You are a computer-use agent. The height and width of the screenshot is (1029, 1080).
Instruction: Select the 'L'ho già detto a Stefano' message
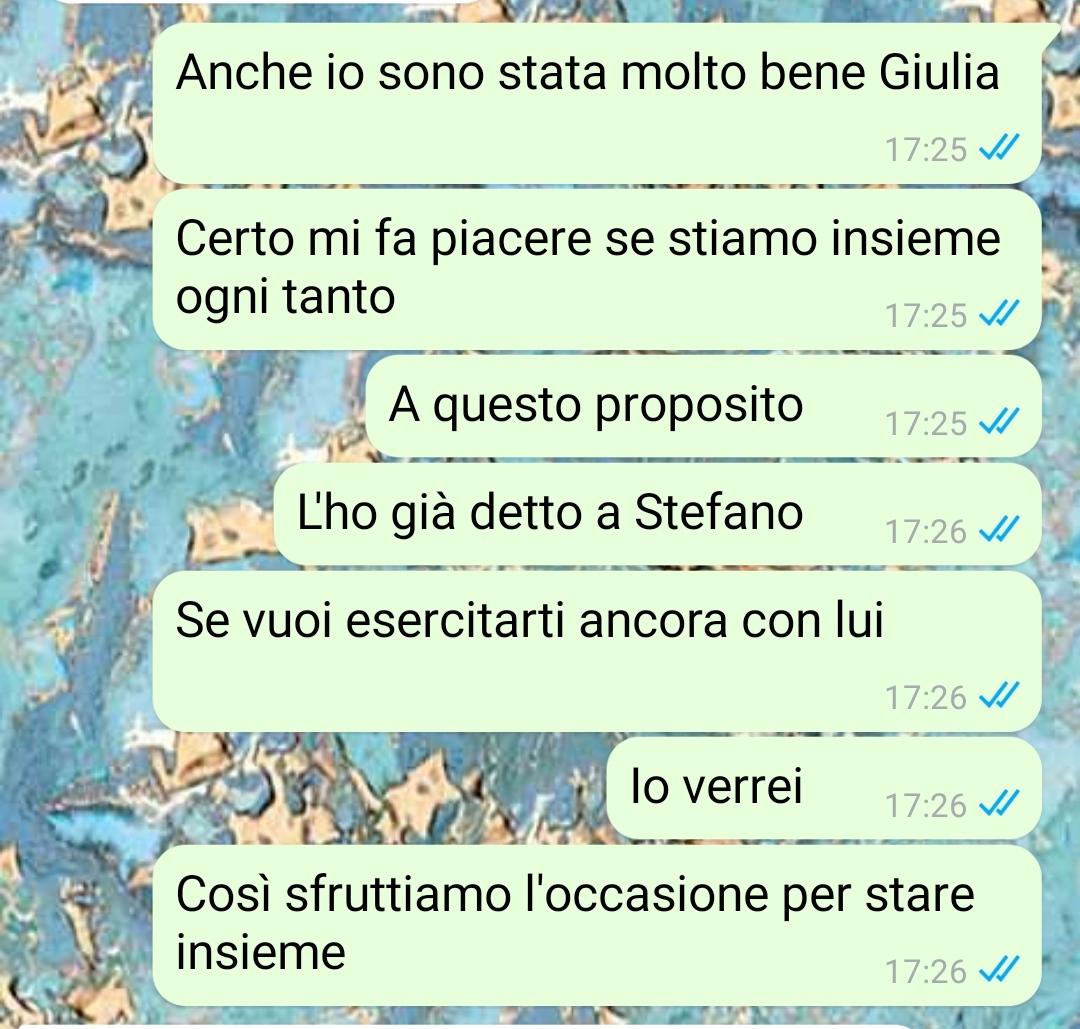click(658, 515)
